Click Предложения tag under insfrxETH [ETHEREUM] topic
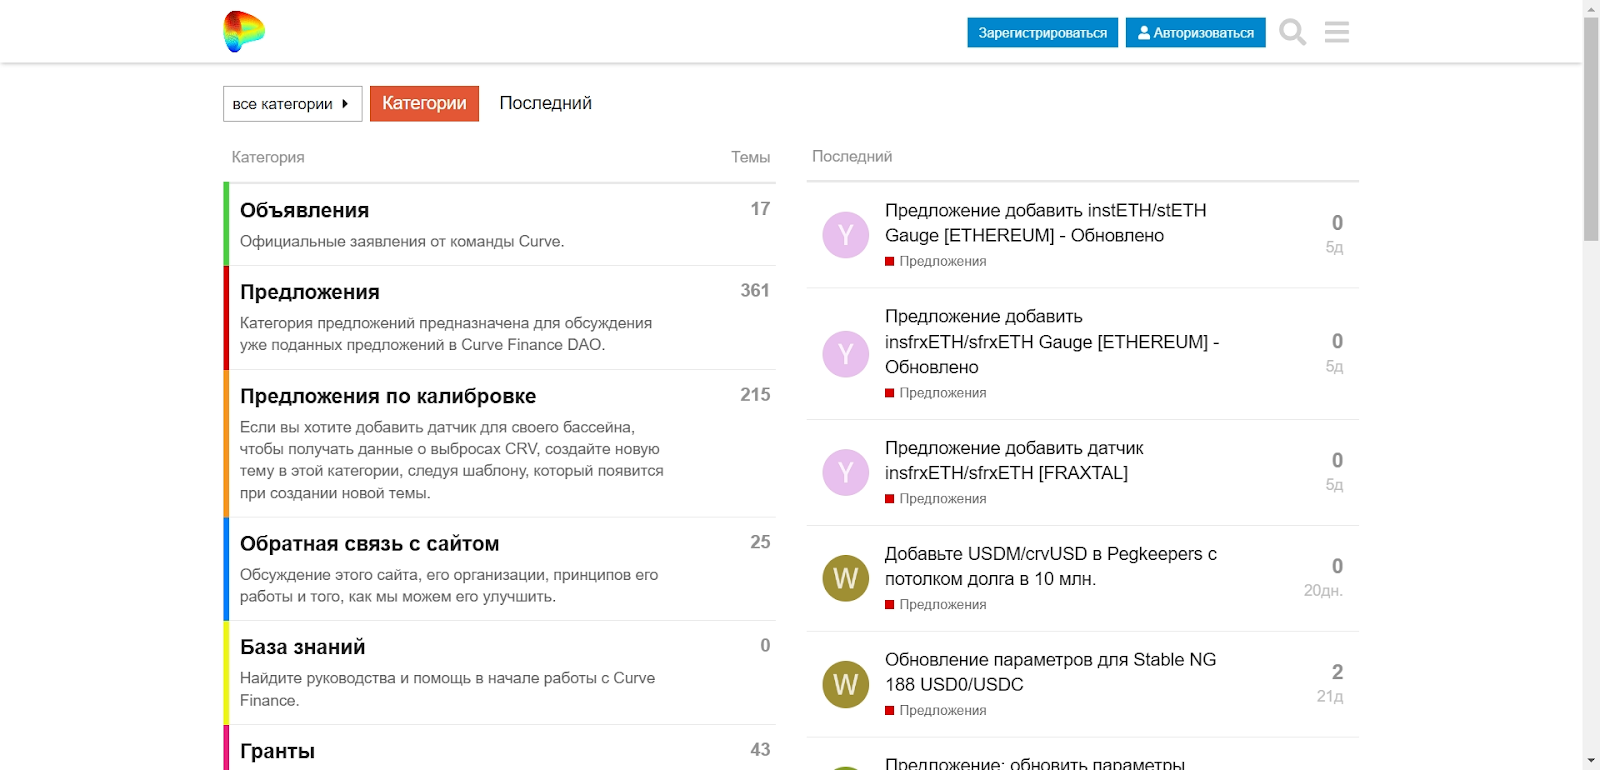1600x770 pixels. 936,393
